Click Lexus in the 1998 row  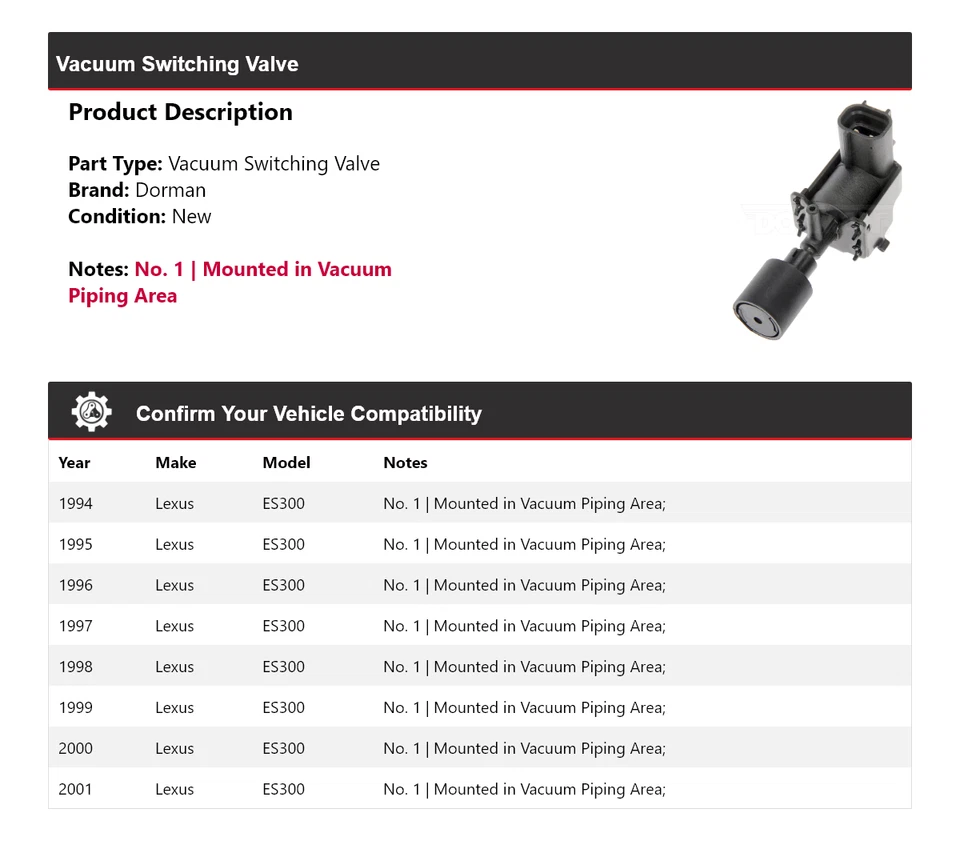(x=174, y=667)
